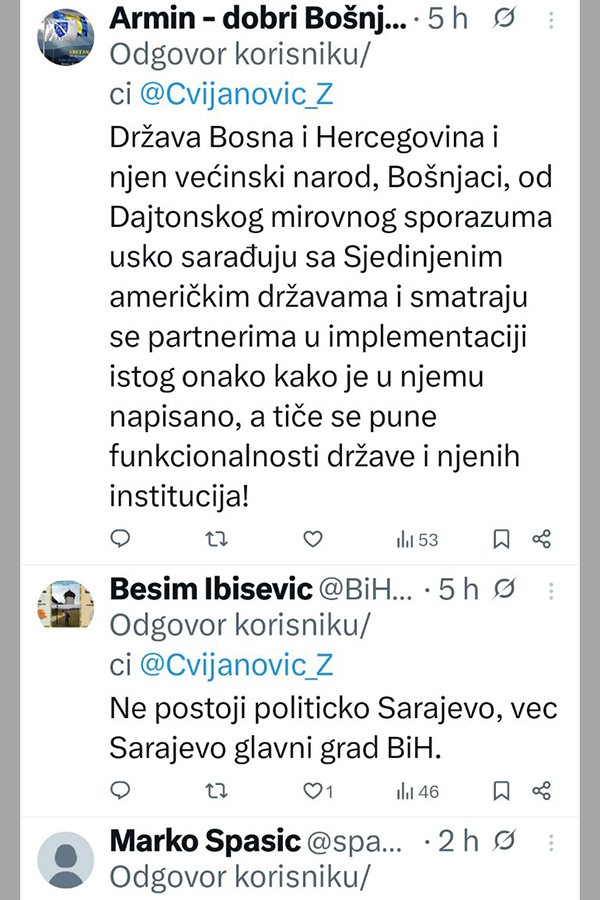This screenshot has height=900, width=600.
Task: Retweet Besim Ibisevic's post
Action: pos(215,791)
